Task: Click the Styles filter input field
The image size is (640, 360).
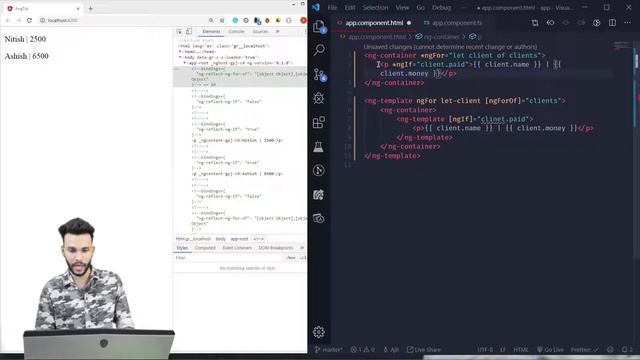Action: 229,258
